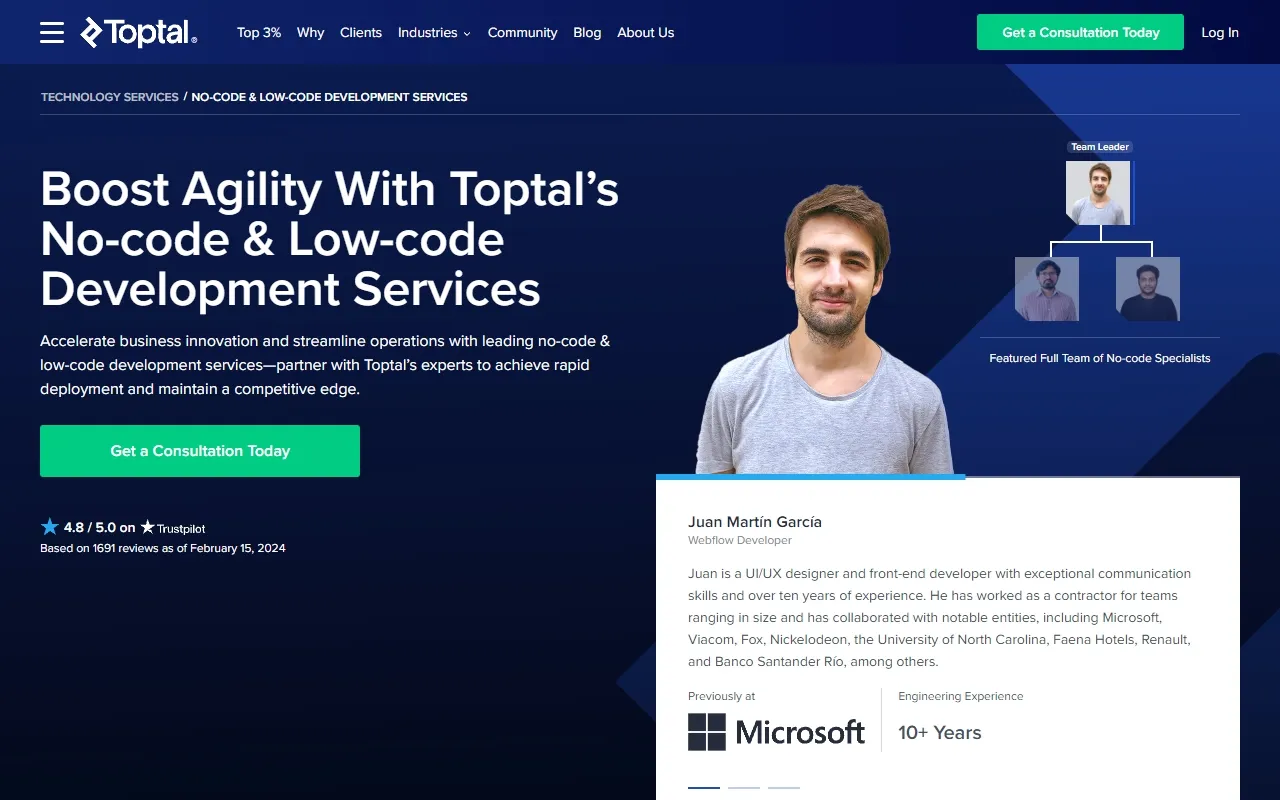Select the About Us menu item
This screenshot has width=1280, height=800.
point(645,32)
